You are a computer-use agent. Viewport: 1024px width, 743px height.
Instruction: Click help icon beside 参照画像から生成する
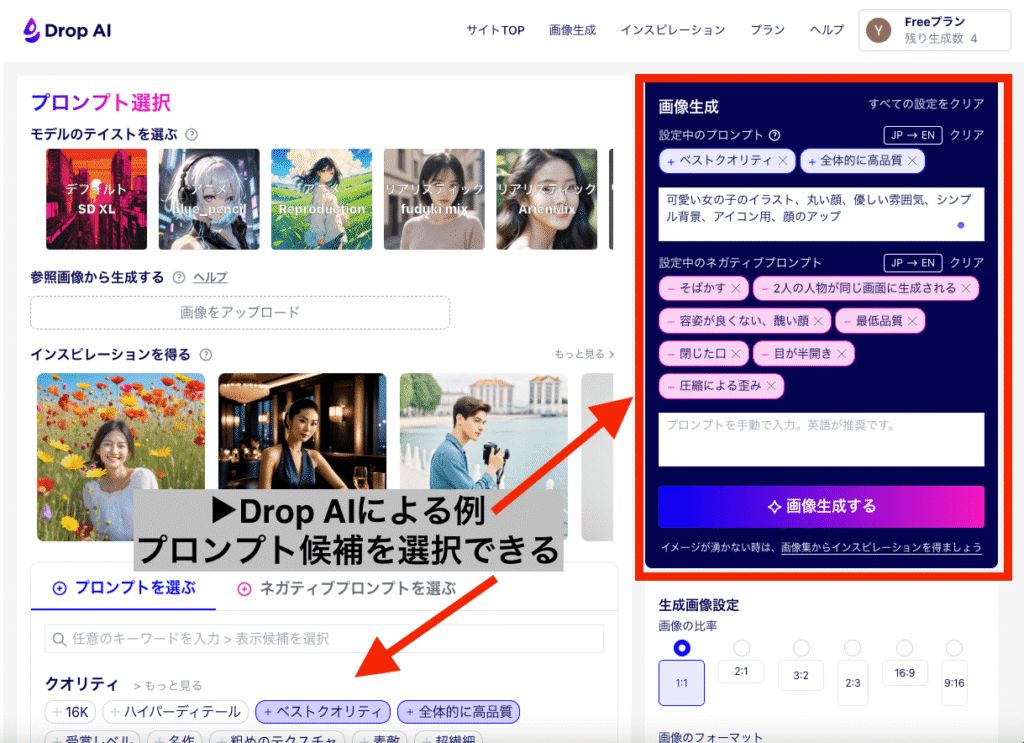pos(179,277)
